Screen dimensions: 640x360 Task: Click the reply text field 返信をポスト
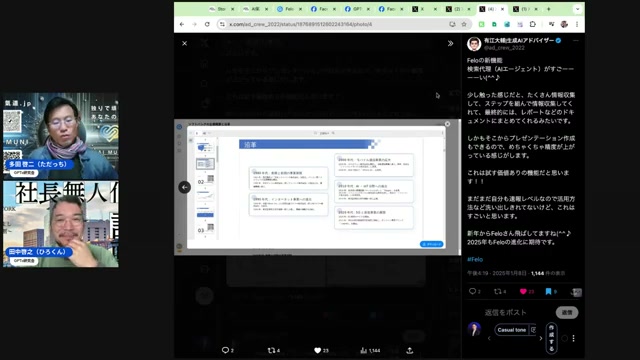coord(505,313)
